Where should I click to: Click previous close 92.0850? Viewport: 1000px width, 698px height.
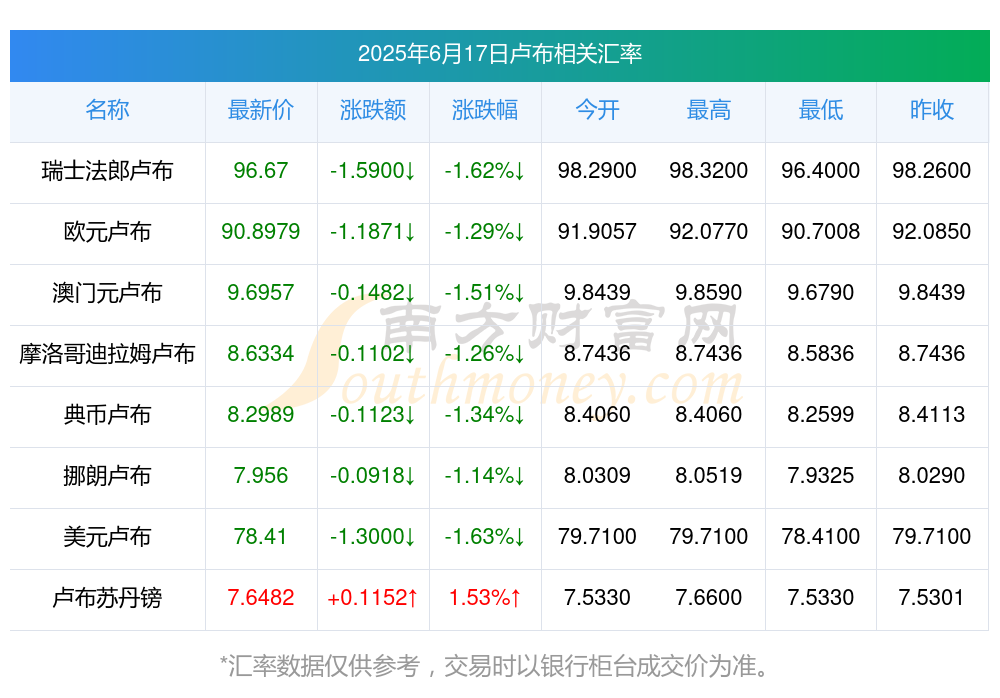click(x=932, y=231)
